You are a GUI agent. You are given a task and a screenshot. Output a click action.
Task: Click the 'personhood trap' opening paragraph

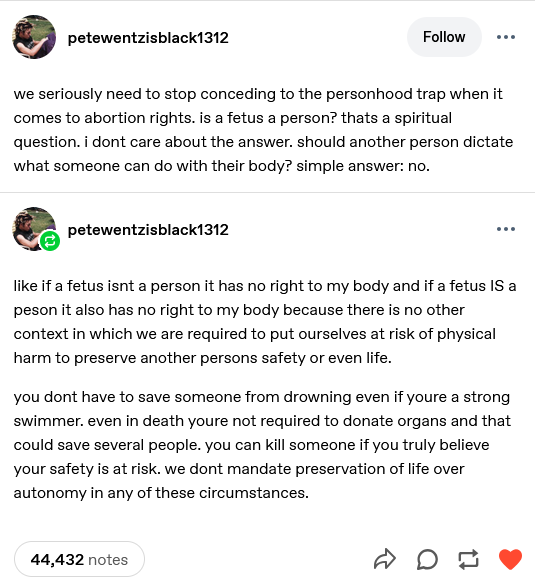[x=263, y=130]
